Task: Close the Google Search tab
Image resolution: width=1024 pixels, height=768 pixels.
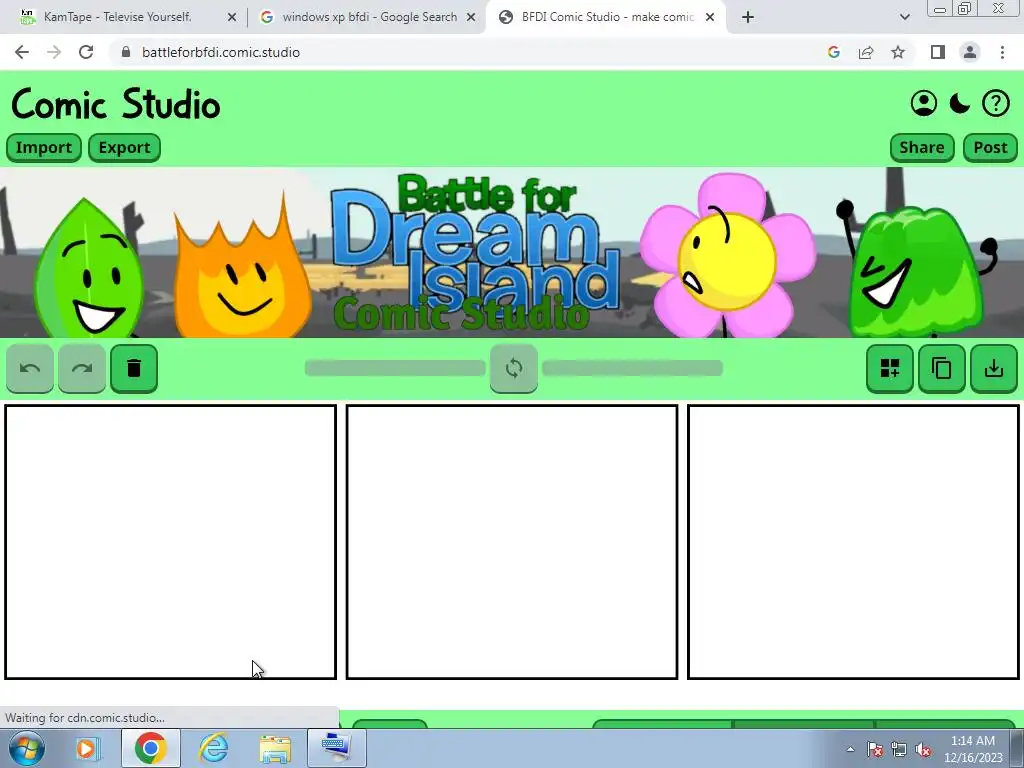Action: click(x=471, y=18)
